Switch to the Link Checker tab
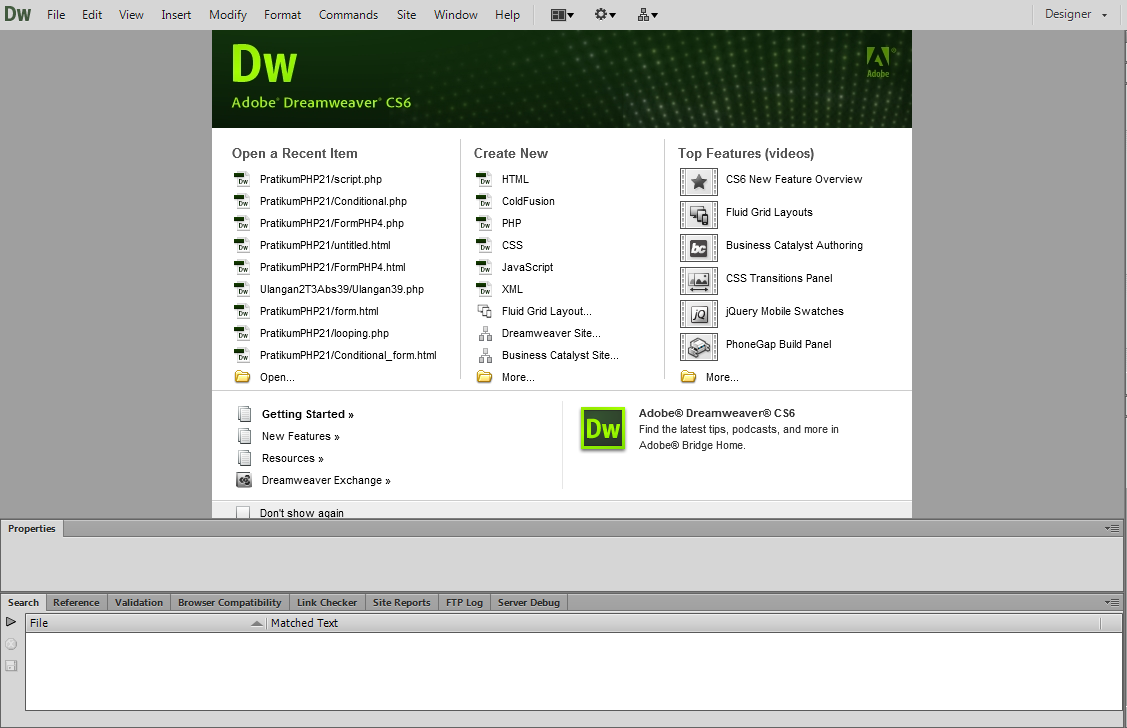Viewport: 1127px width, 728px height. (326, 602)
